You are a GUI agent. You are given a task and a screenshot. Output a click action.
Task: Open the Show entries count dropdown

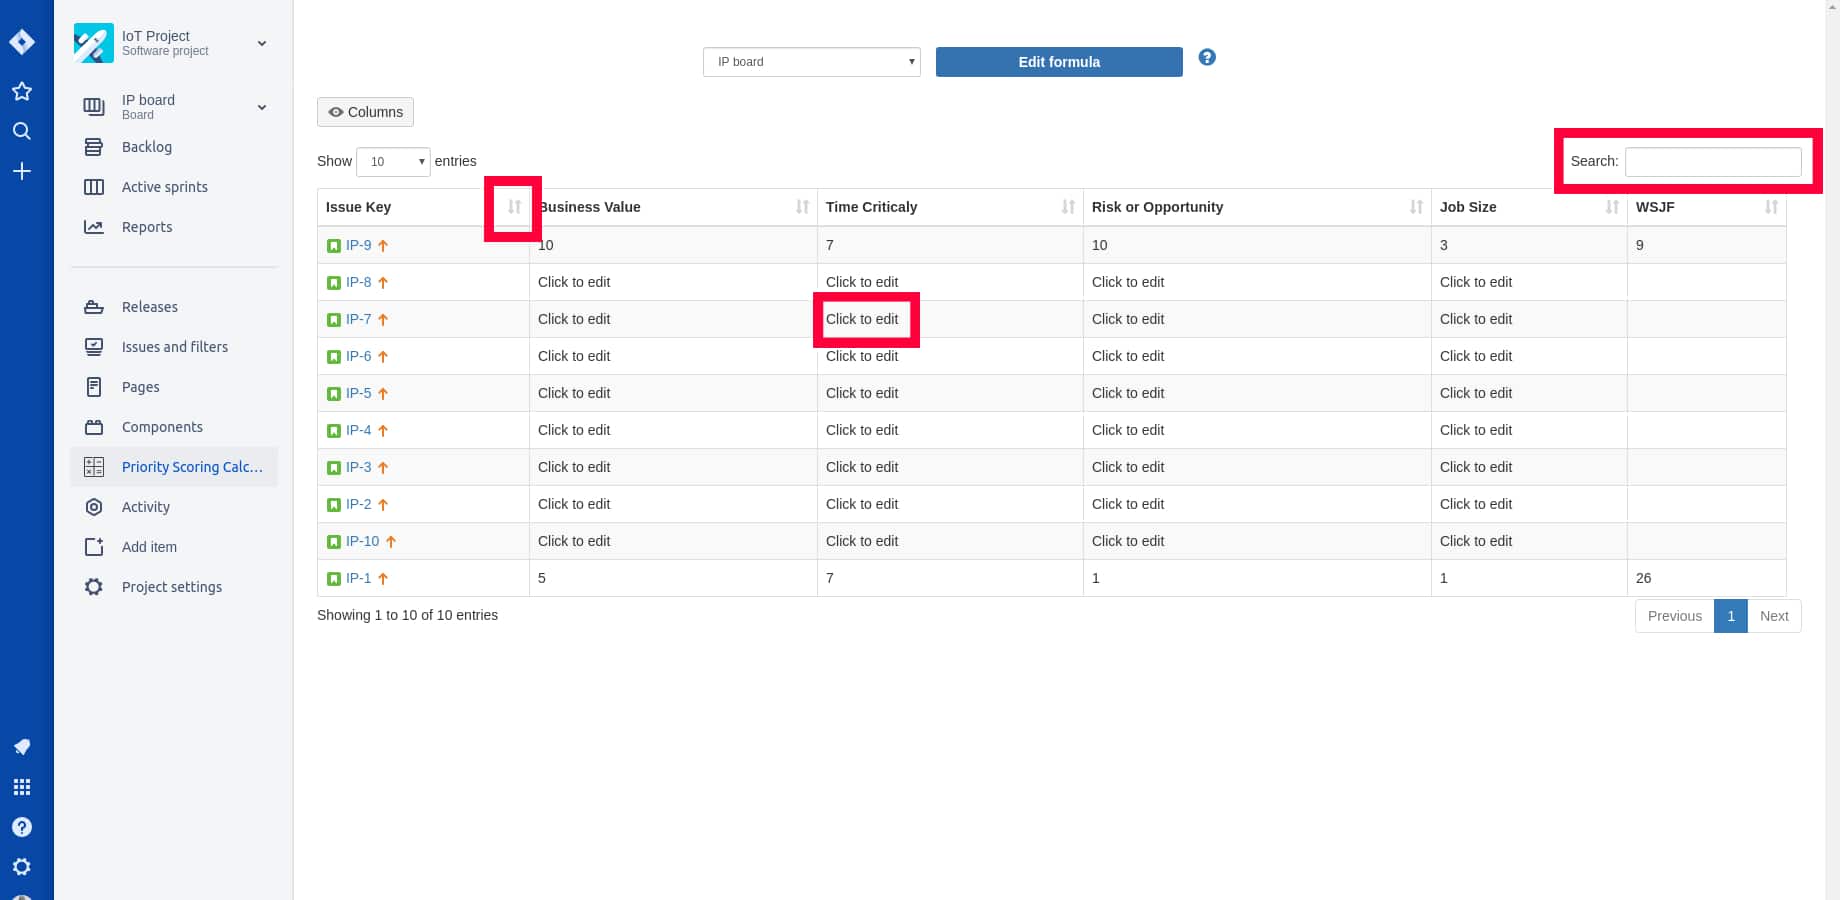(393, 161)
